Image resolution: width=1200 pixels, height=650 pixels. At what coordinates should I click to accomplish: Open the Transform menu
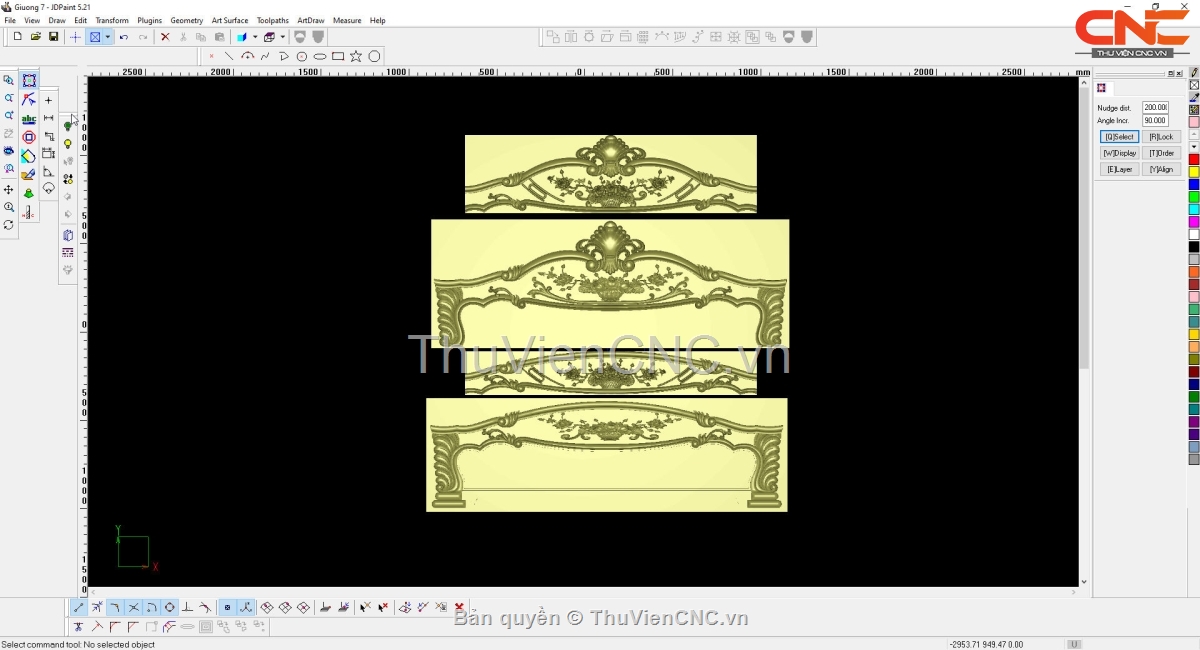112,20
